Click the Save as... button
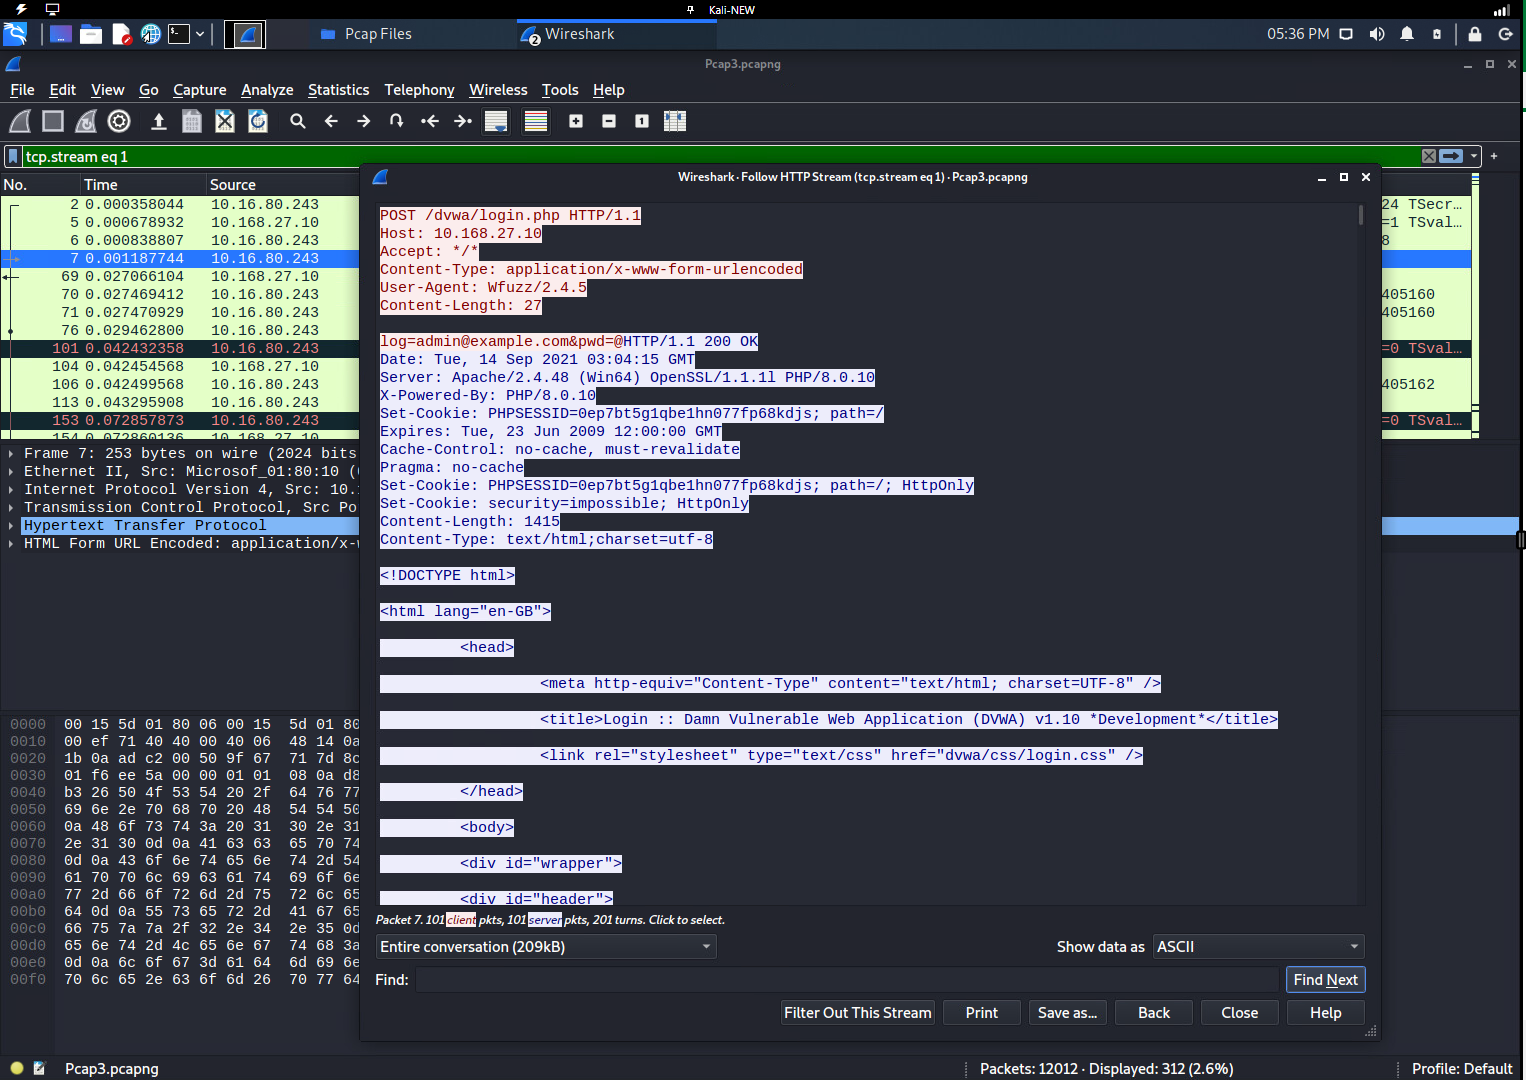1526x1080 pixels. [1067, 1013]
